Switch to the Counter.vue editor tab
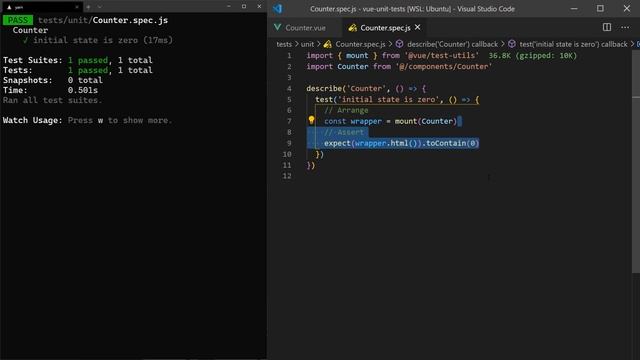This screenshot has height=360, width=640. 305,28
